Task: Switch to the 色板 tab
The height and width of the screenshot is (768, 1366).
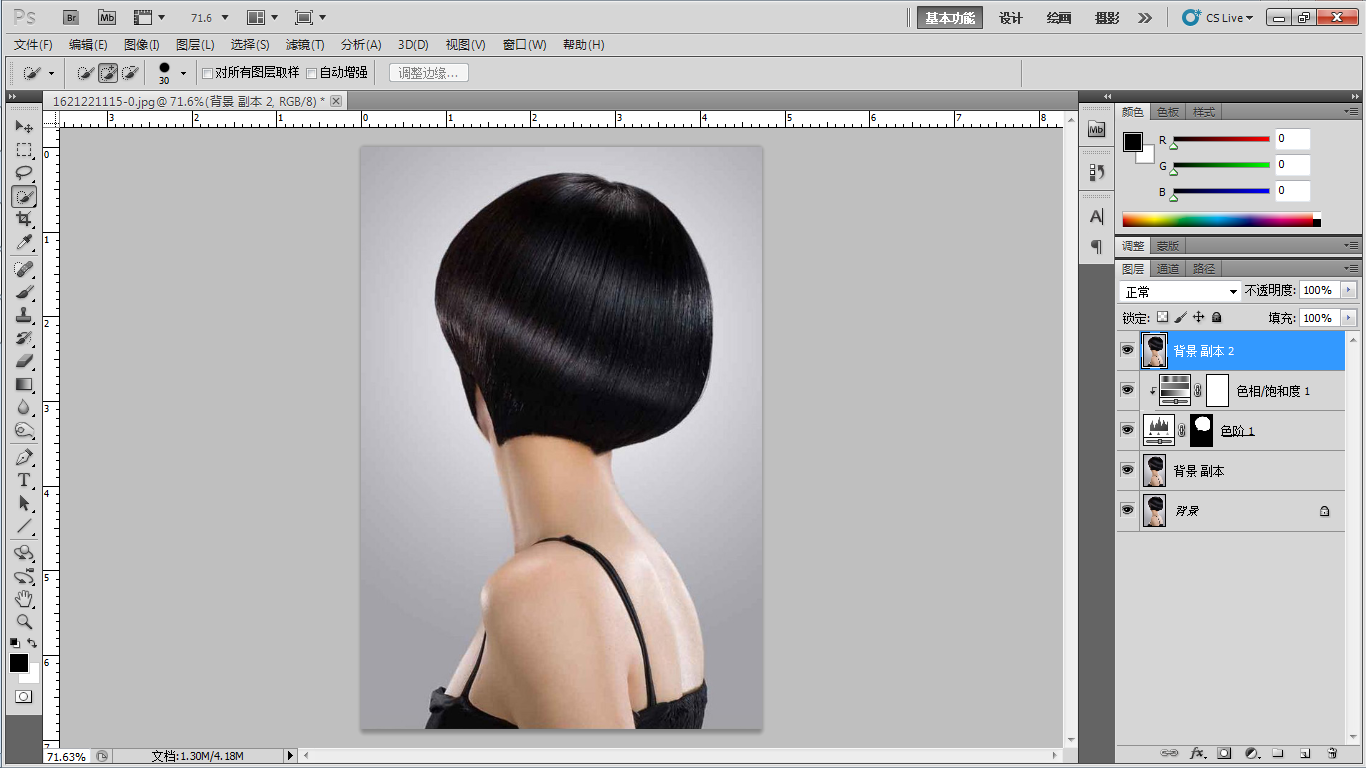Action: 1168,112
